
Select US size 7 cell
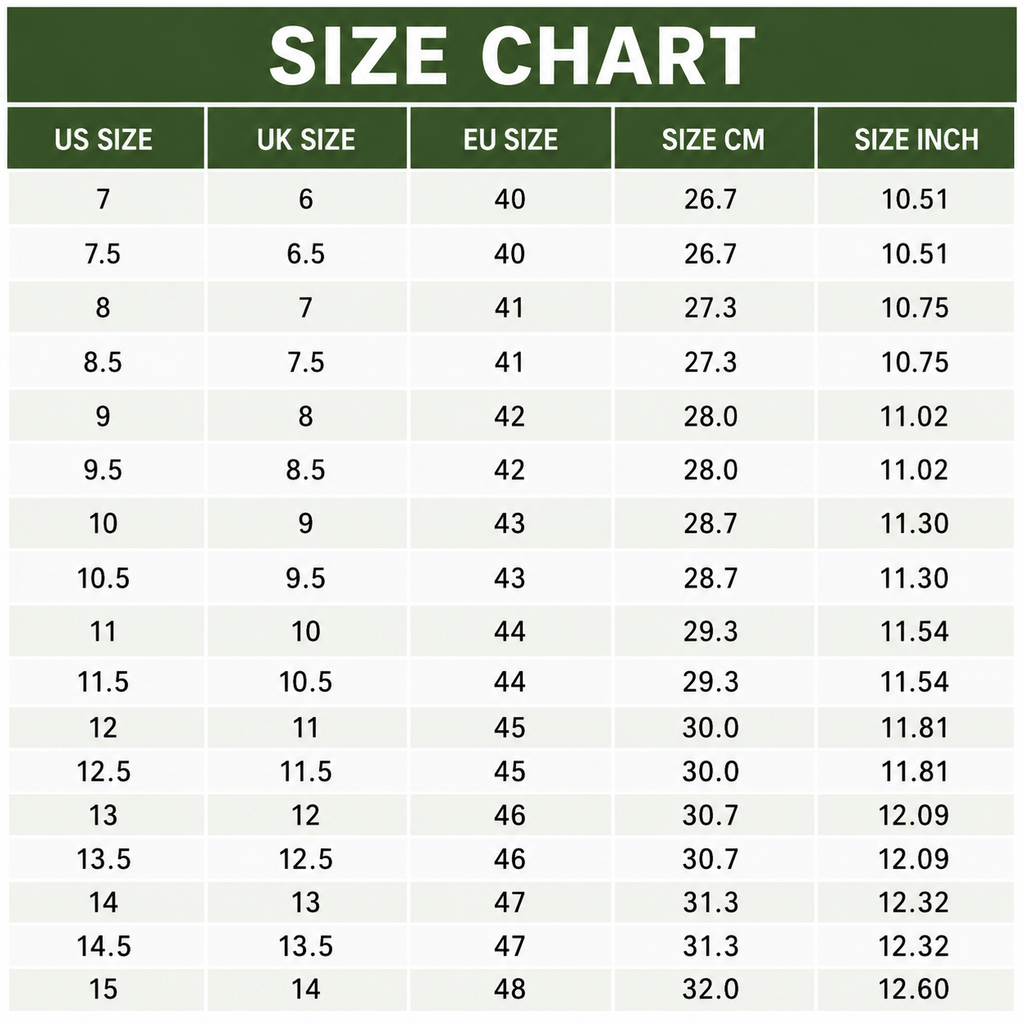[106, 199]
